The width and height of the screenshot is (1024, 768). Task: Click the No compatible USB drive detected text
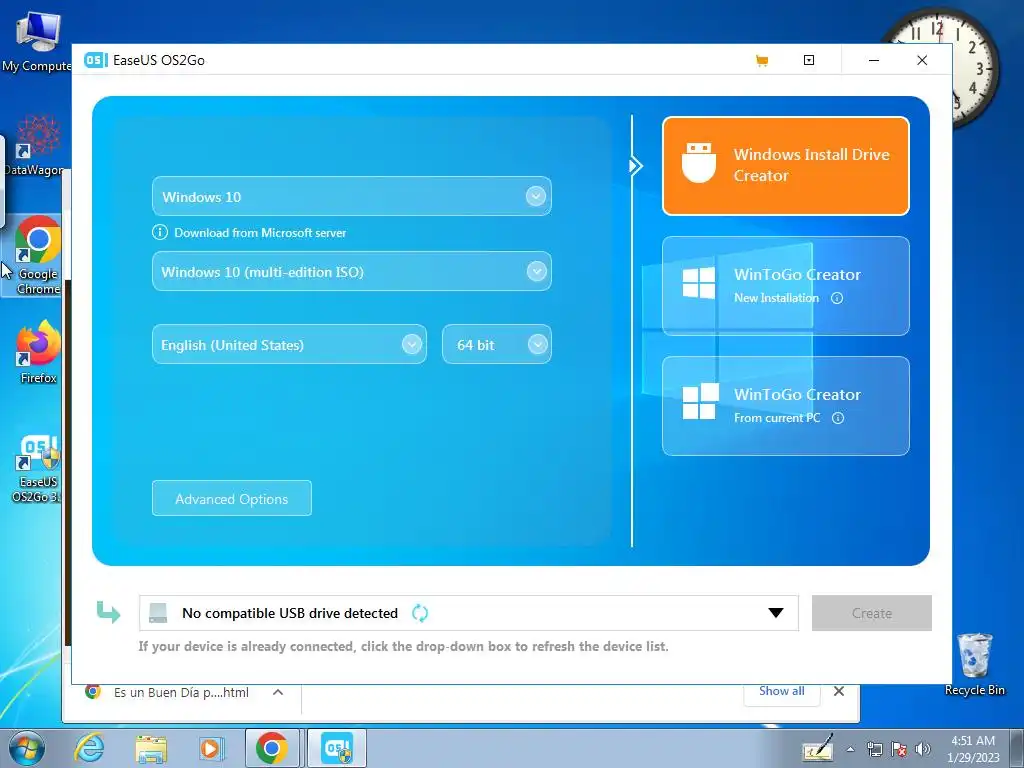coord(290,613)
